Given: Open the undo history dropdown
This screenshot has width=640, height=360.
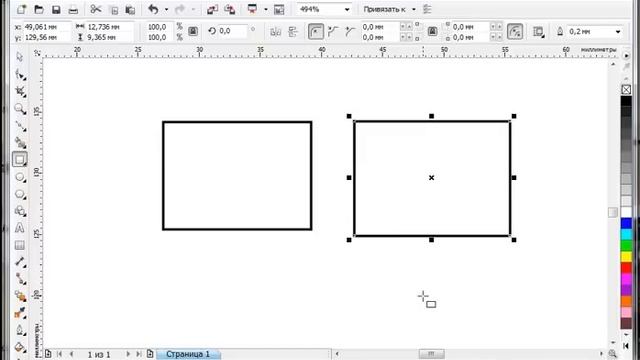Looking at the screenshot, I should click(166, 9).
